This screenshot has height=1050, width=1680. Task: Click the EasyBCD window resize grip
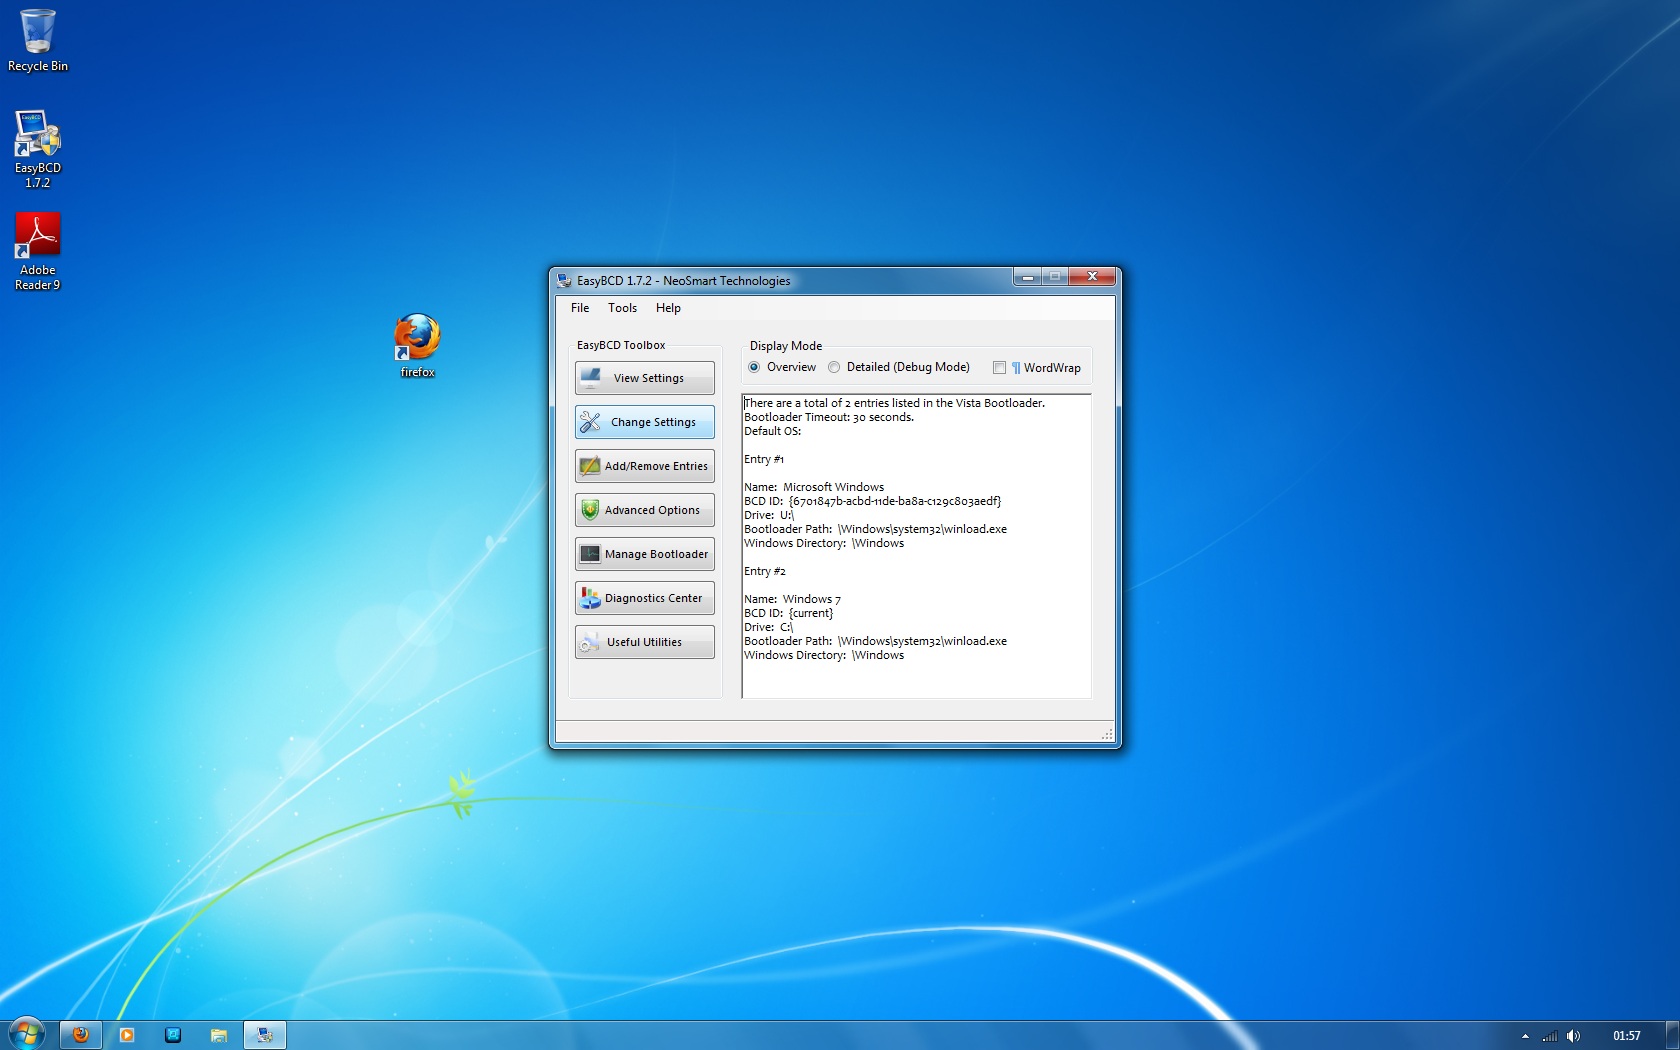click(1107, 735)
